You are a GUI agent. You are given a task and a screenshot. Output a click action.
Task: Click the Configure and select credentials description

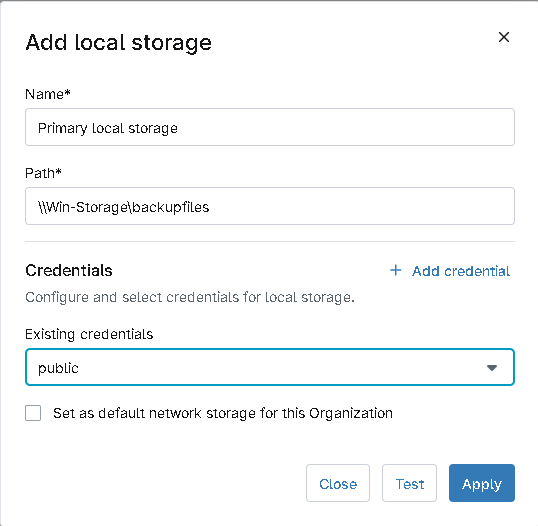[190, 297]
